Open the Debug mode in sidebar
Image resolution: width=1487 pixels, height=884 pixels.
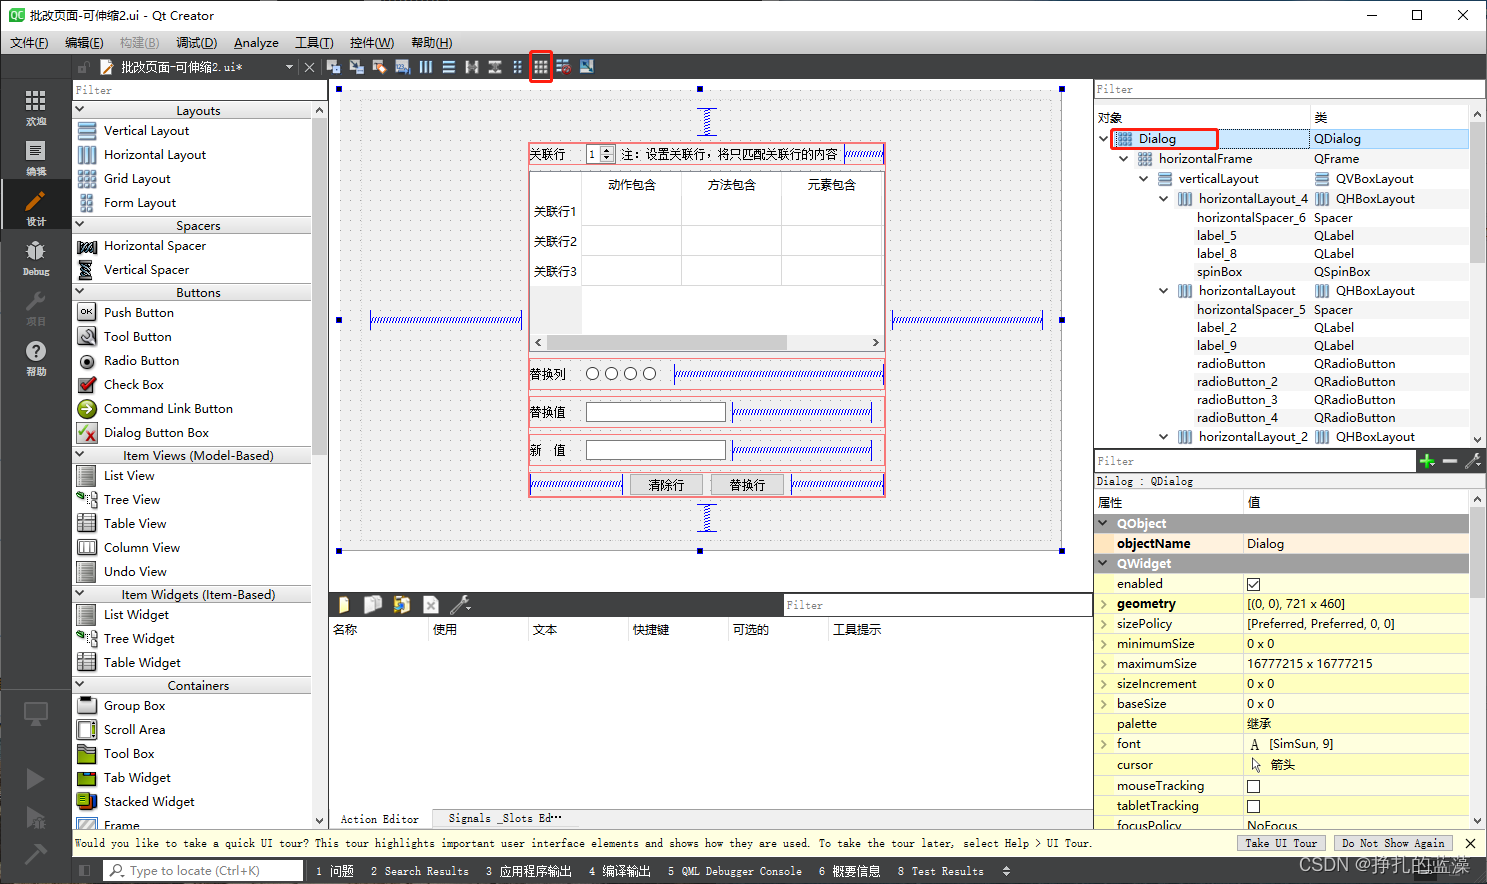point(36,257)
